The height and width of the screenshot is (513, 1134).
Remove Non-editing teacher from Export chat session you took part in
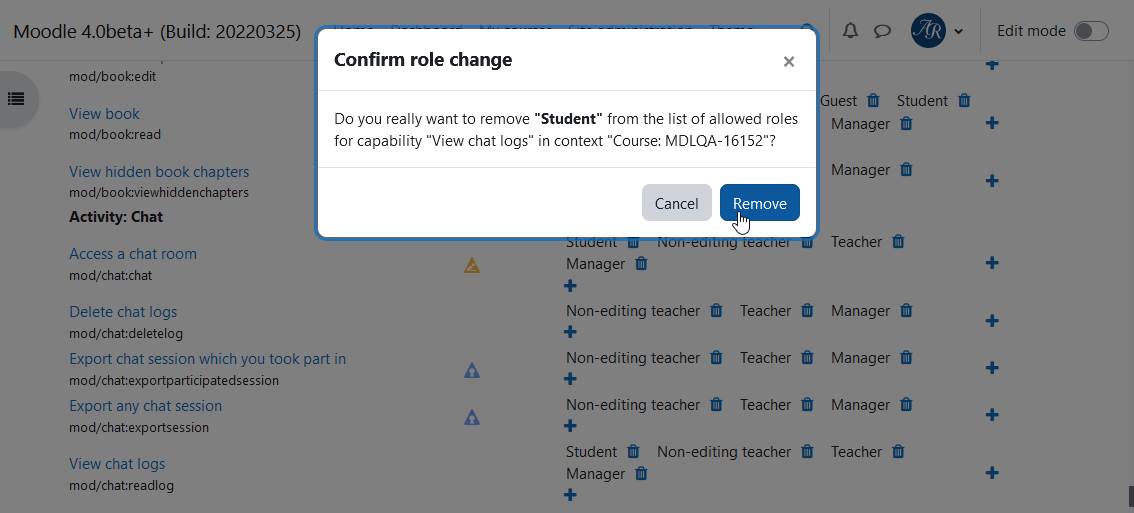tap(716, 357)
